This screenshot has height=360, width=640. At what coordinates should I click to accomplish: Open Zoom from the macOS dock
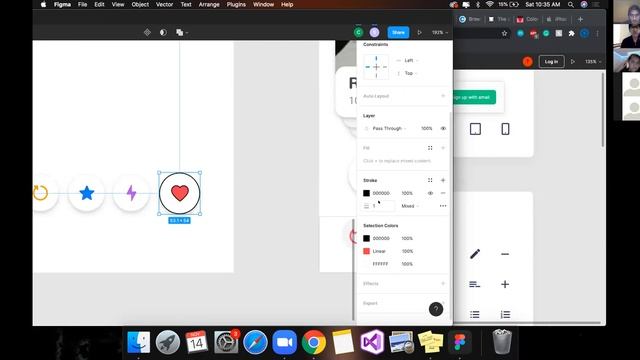click(284, 342)
